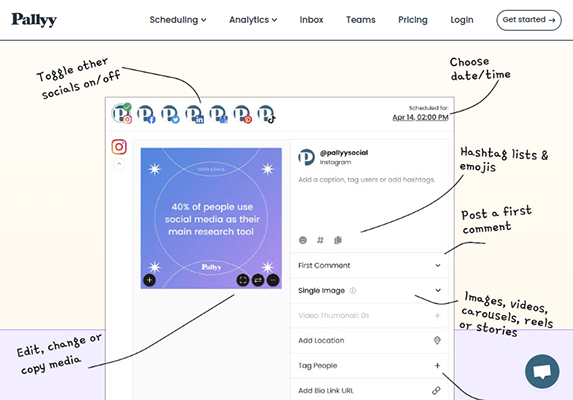This screenshot has width=573, height=400.
Task: Enable the TikTok account icon
Action: click(266, 114)
